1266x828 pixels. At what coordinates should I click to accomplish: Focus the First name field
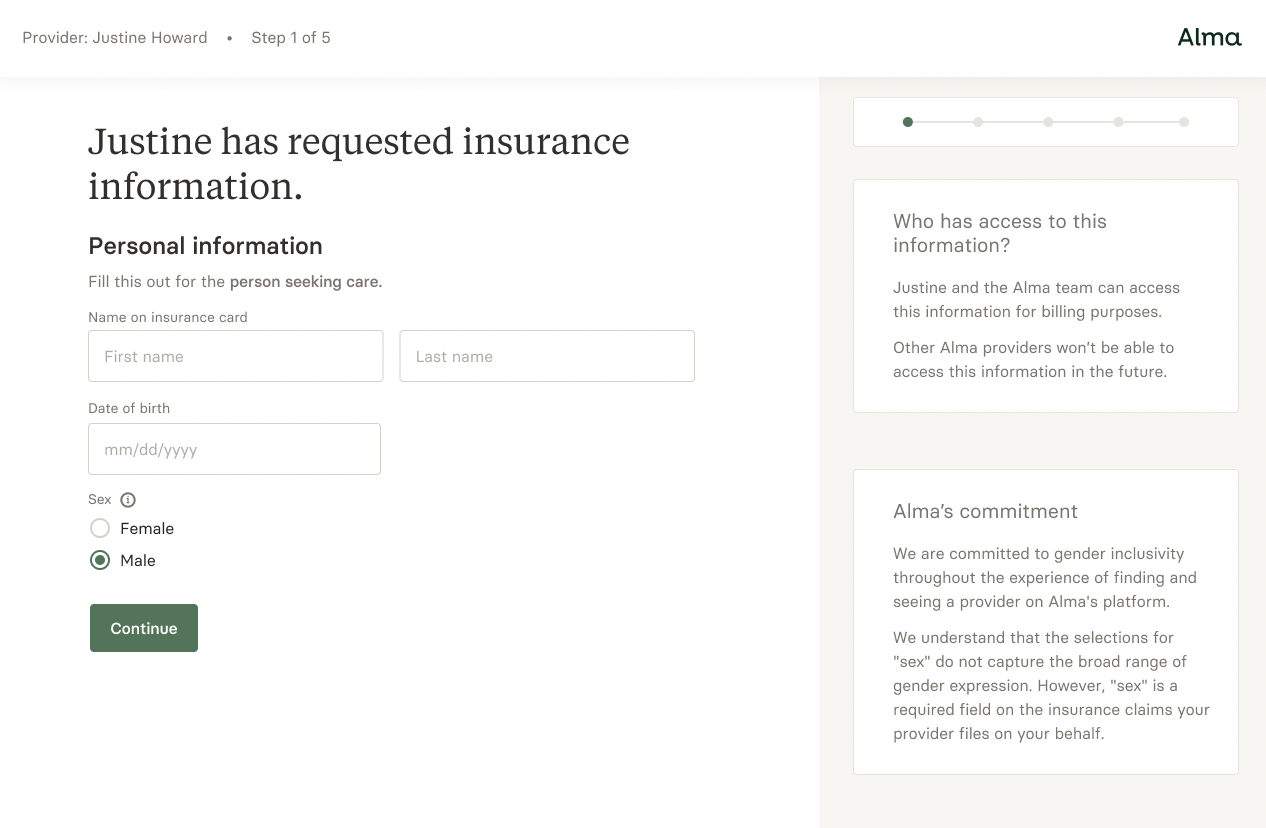click(235, 356)
